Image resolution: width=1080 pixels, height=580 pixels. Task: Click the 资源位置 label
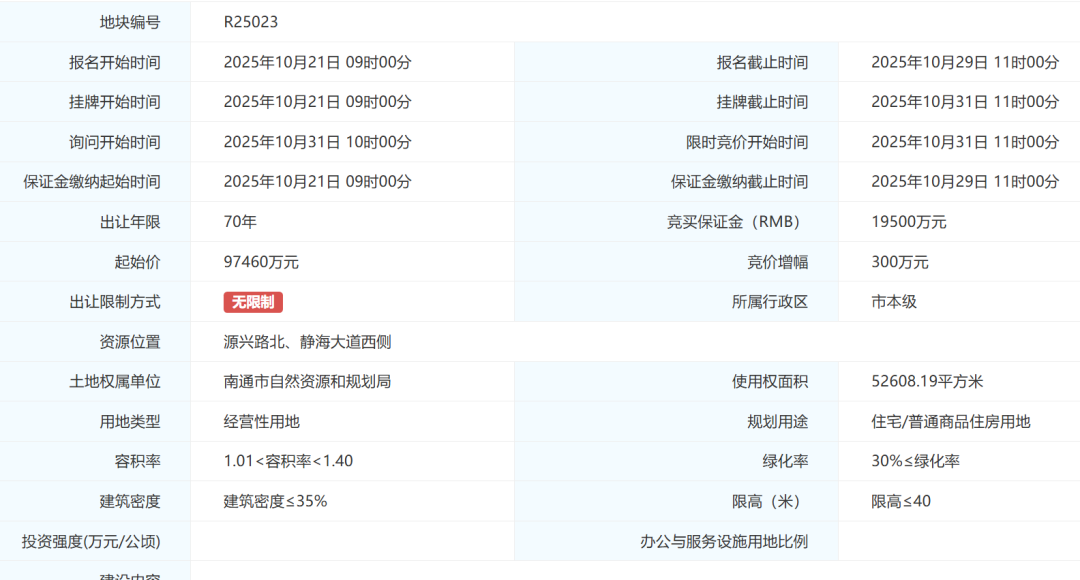(x=129, y=342)
